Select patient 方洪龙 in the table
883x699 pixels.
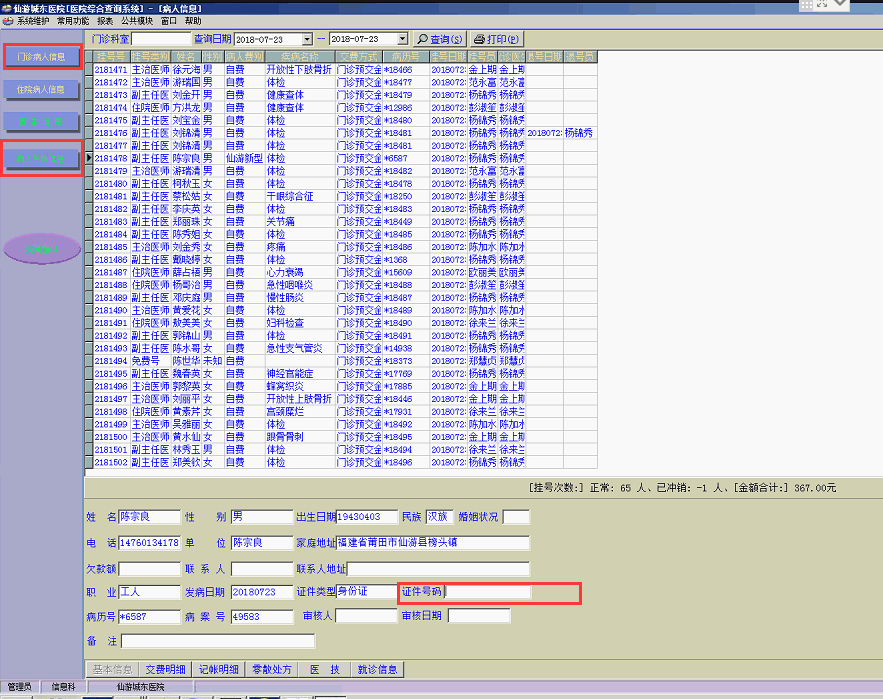(186, 108)
